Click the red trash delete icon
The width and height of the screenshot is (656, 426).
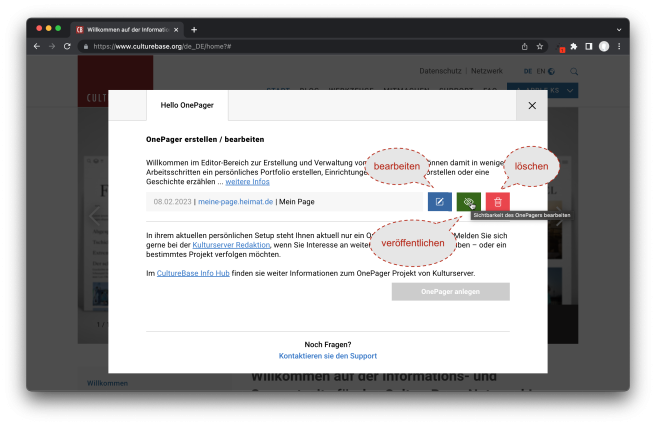click(x=497, y=202)
